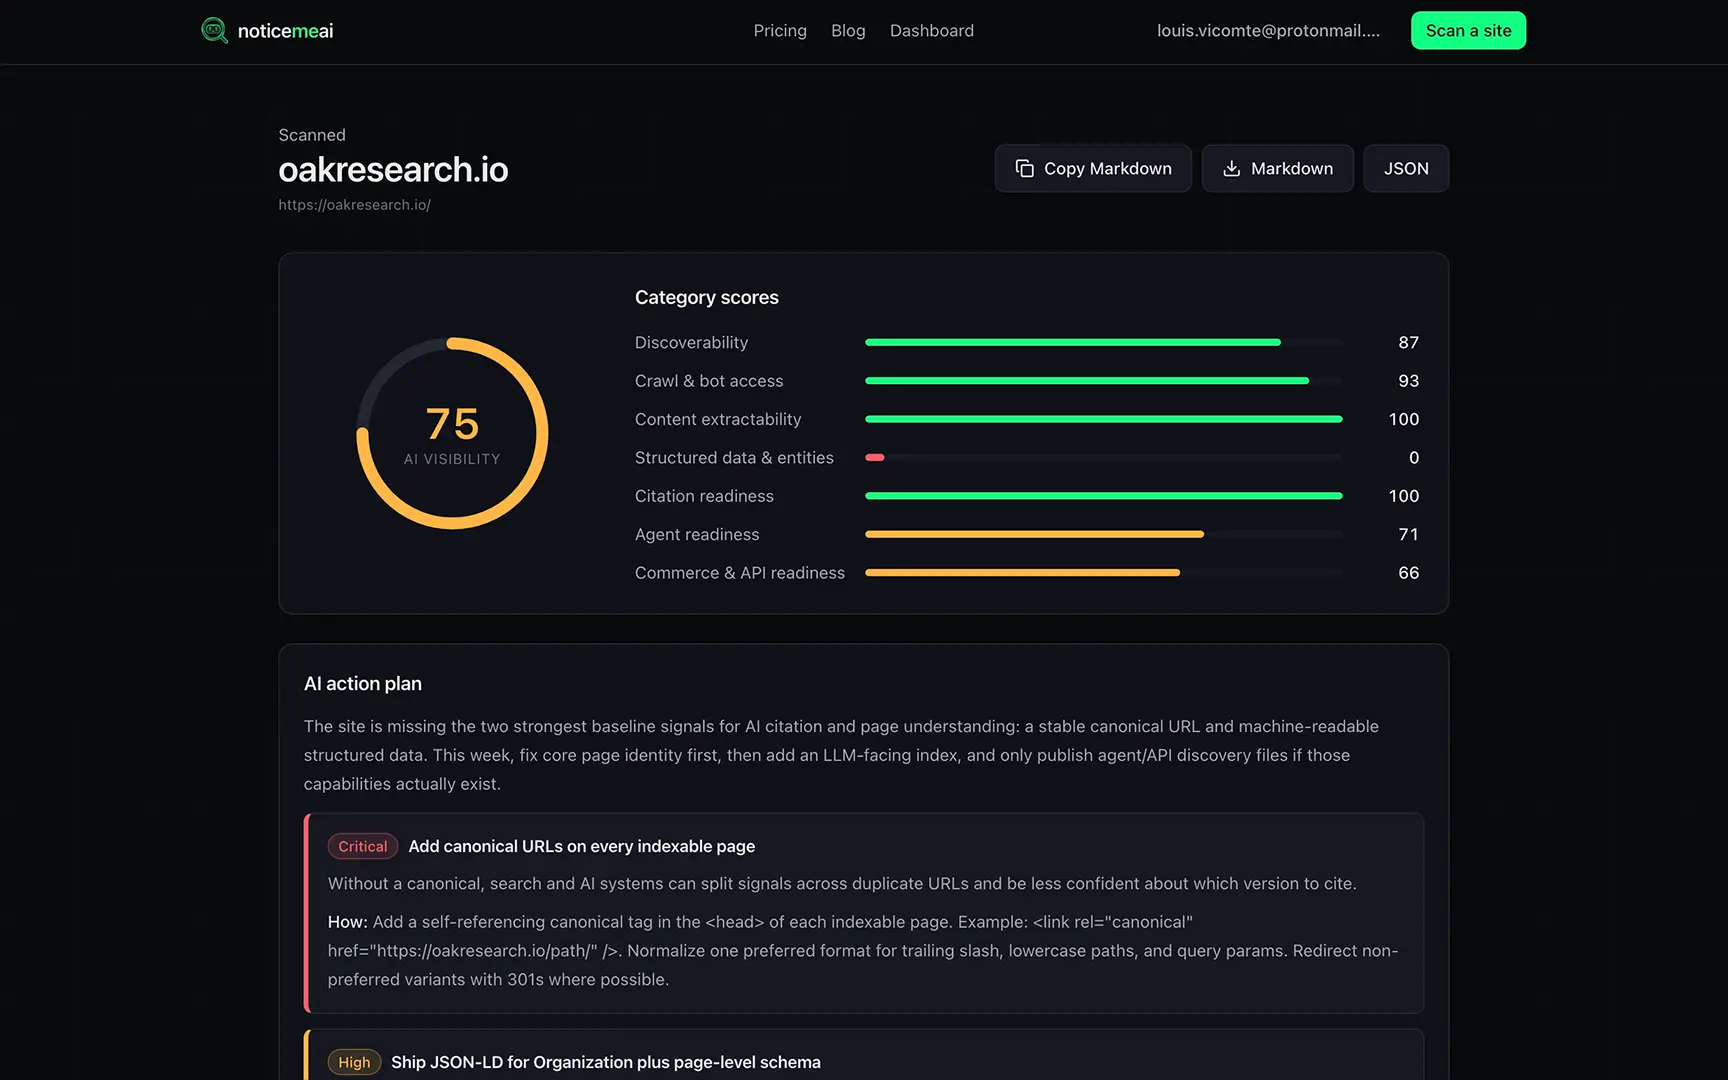
Task: Open the louis.vicomte account email menu
Action: click(x=1267, y=31)
